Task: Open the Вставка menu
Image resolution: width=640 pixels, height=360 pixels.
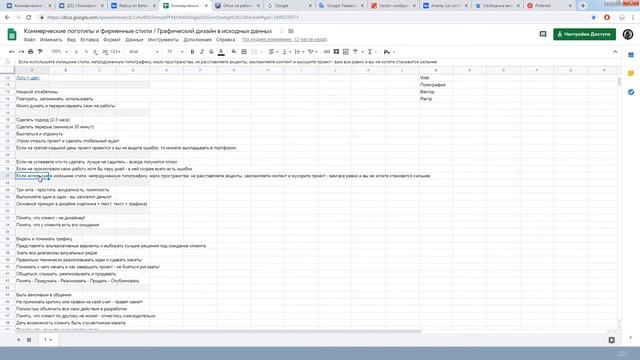Action: tap(89, 40)
